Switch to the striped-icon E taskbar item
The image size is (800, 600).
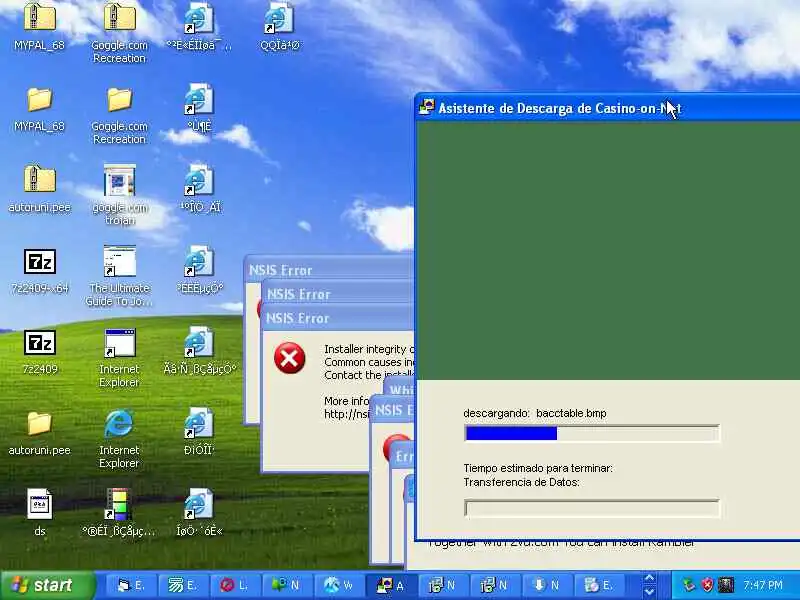(184, 585)
